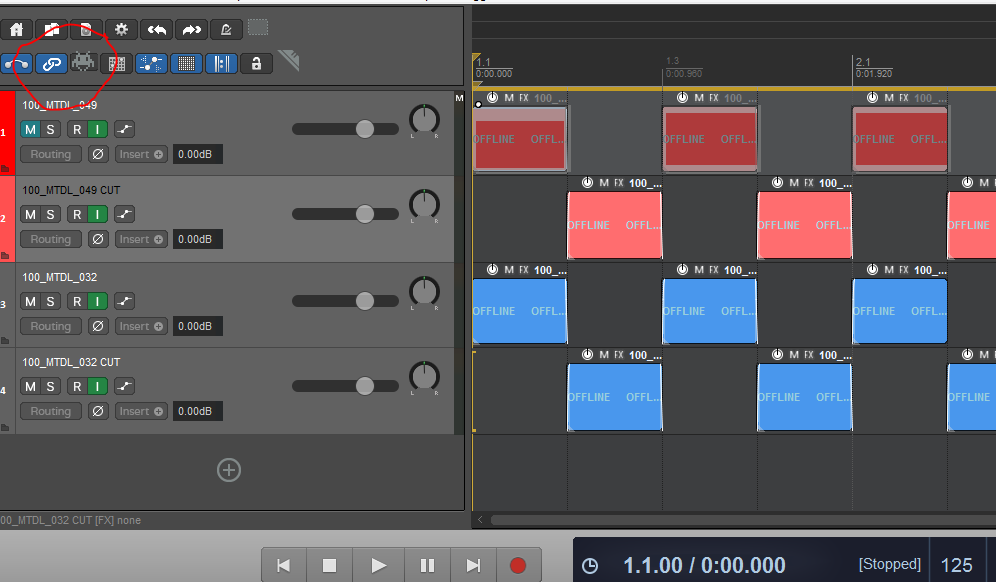
Task: Toggle input monitoring on track 100_MTDL_032
Action: click(97, 302)
